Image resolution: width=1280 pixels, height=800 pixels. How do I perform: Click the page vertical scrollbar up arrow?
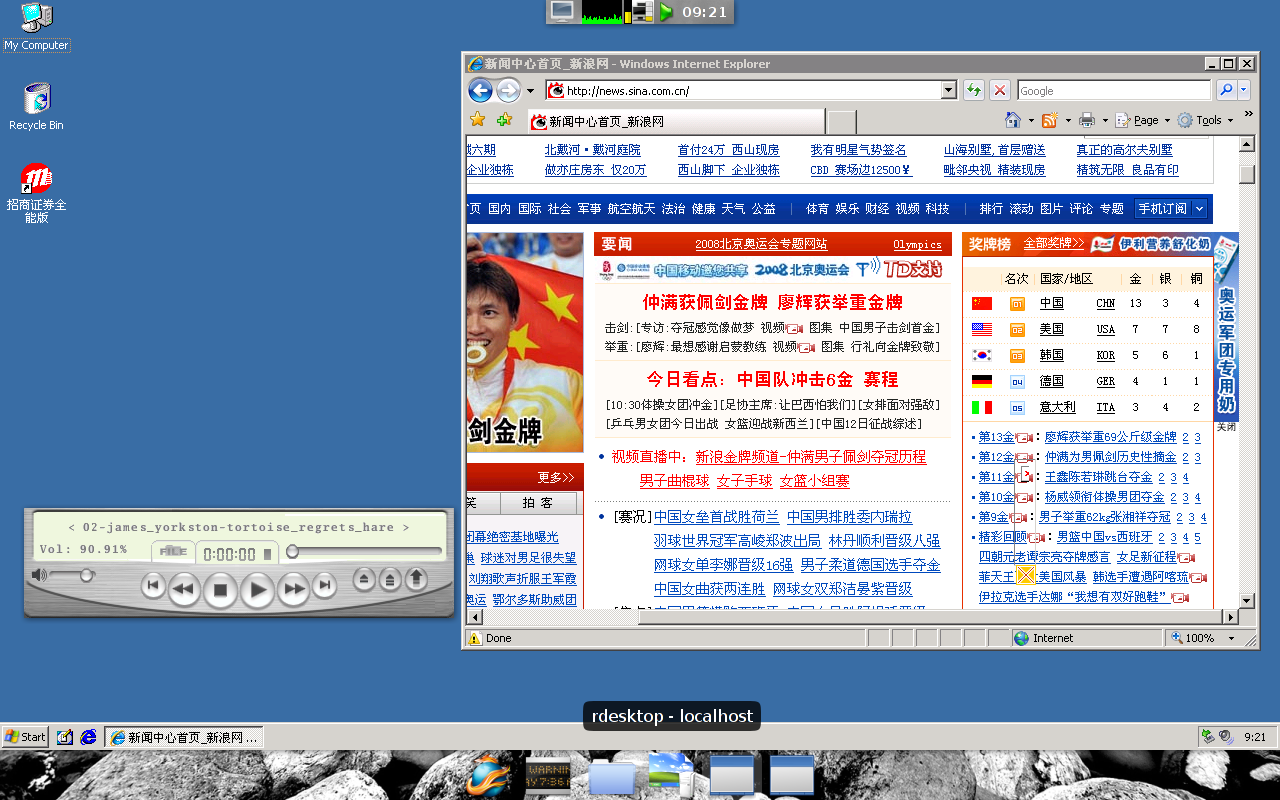tap(1246, 145)
